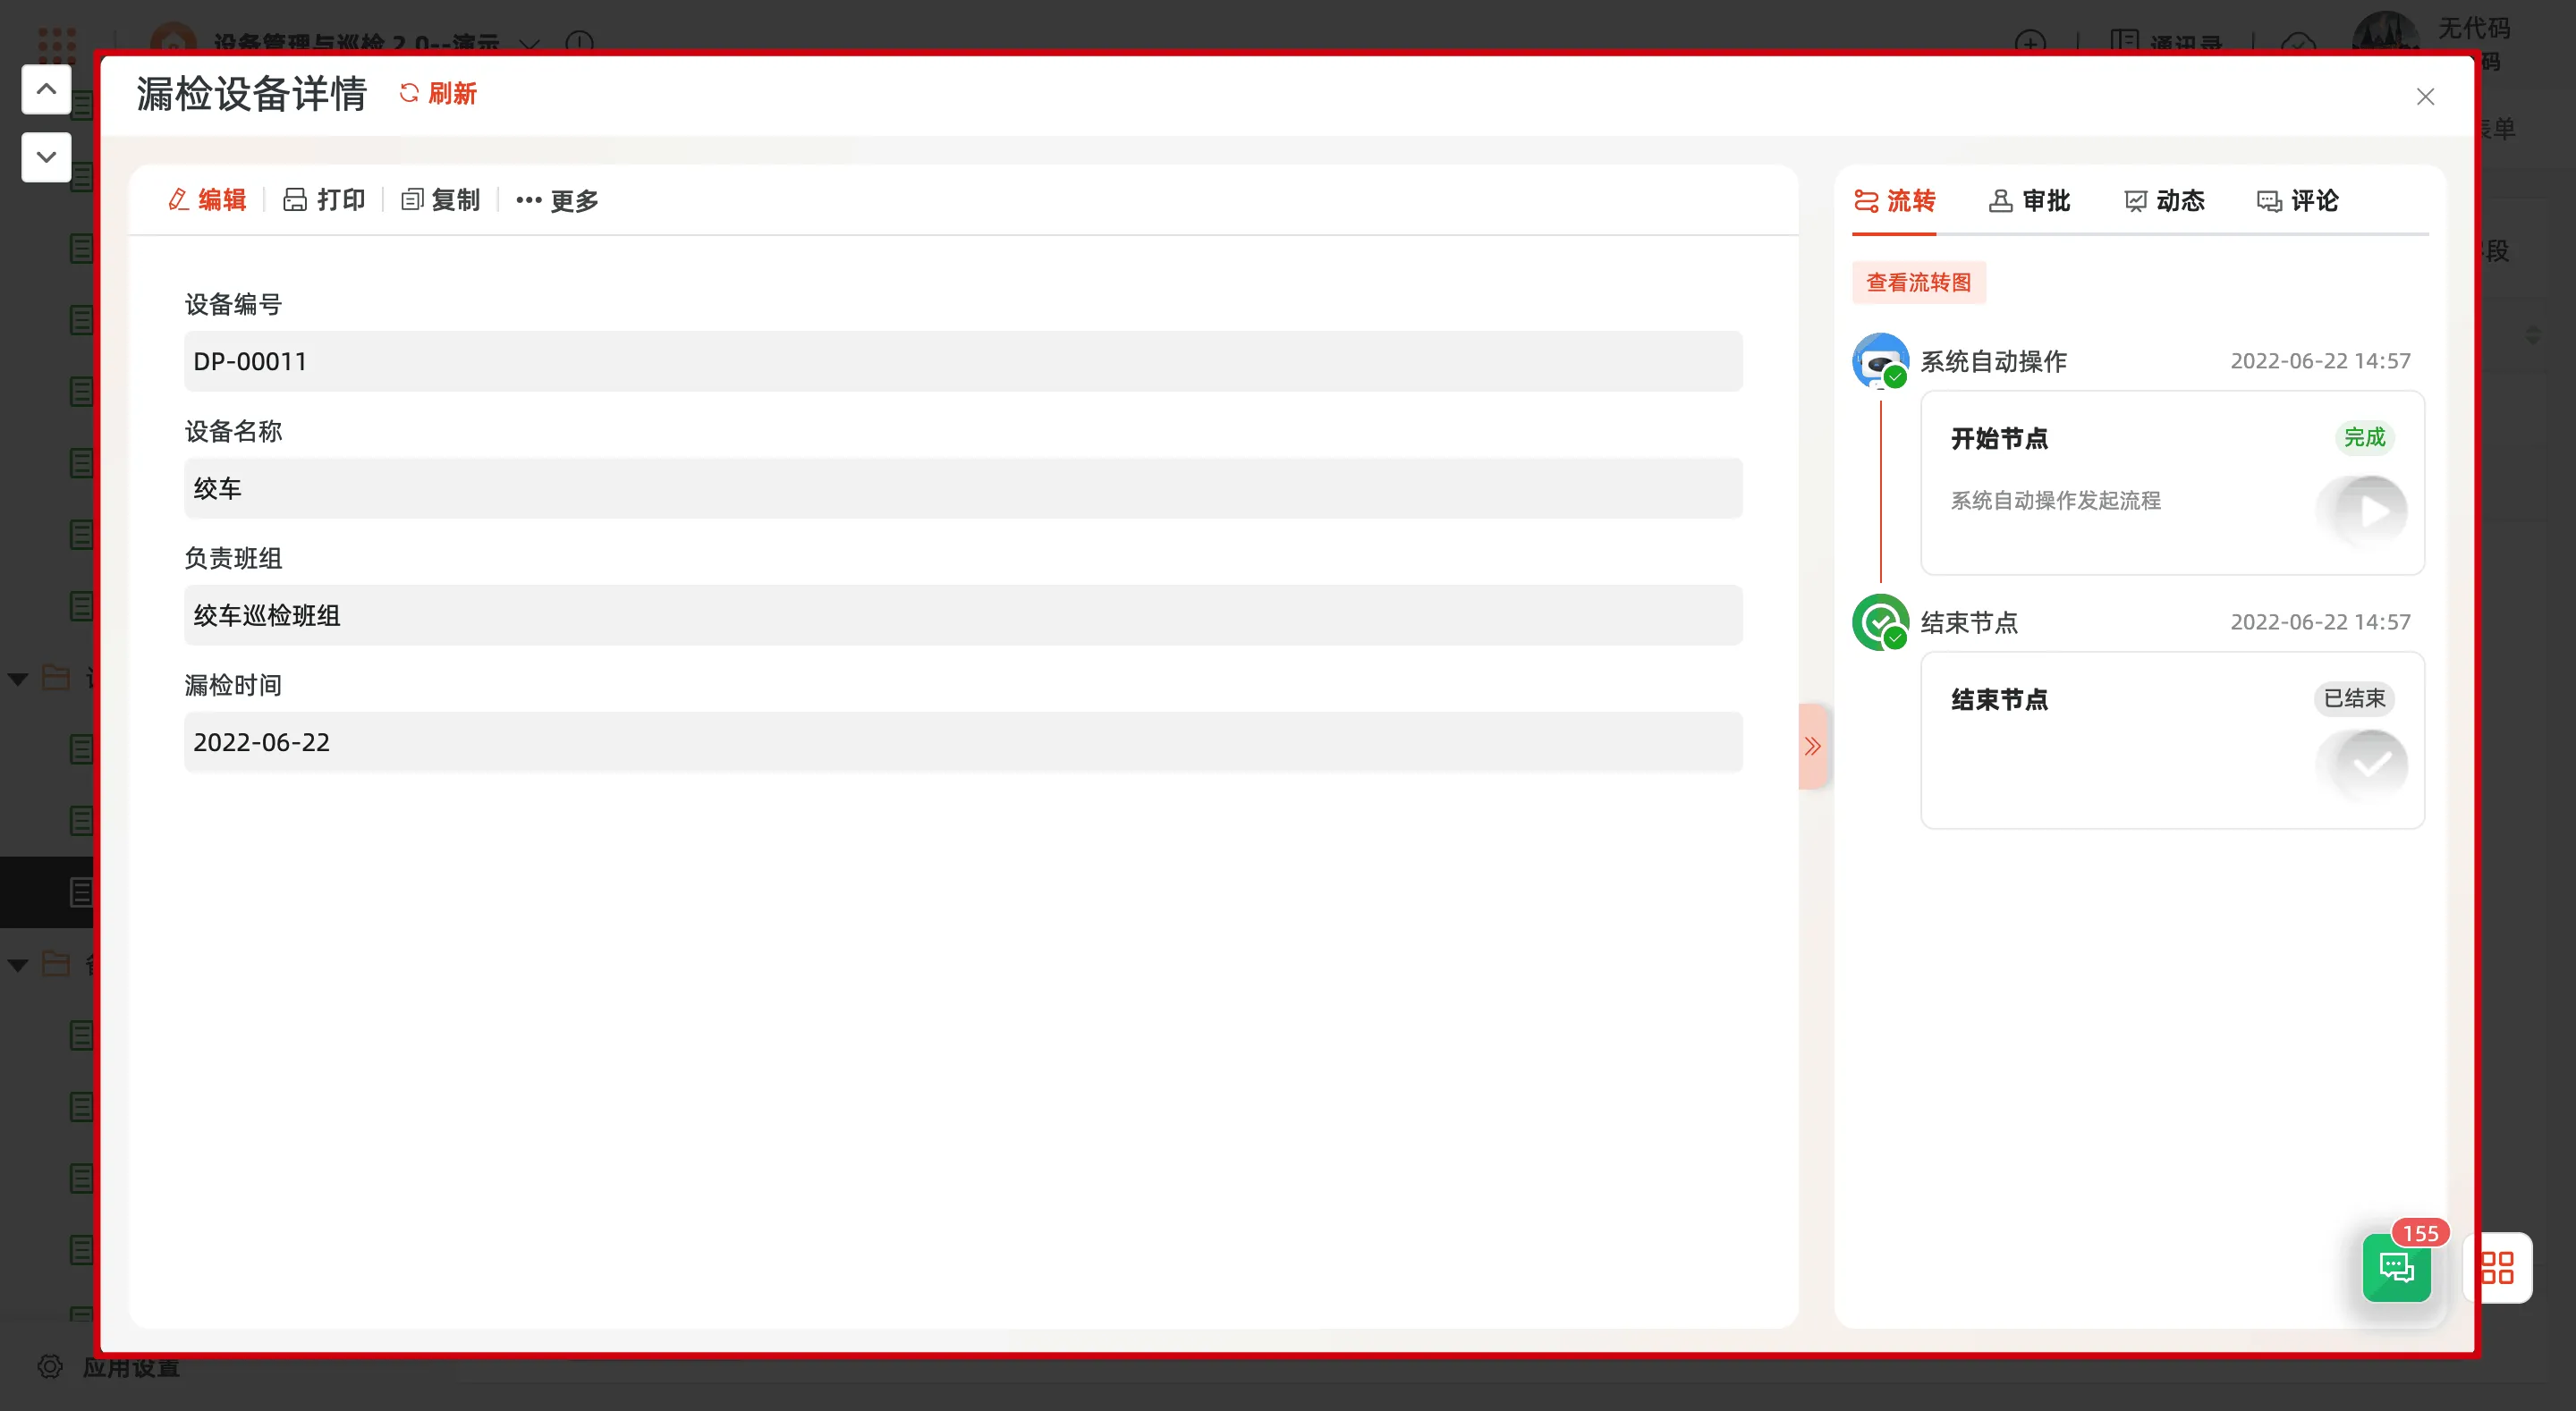Go to previous record with up arrow
2576x1411 pixels.
pos(46,89)
